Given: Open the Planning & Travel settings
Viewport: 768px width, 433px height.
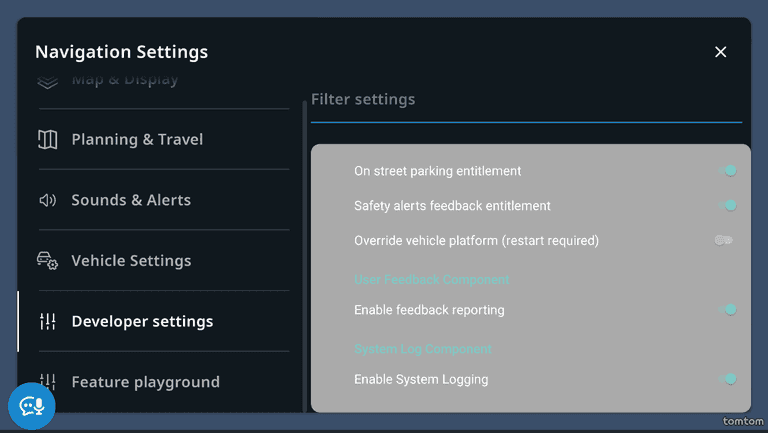Looking at the screenshot, I should coord(137,140).
